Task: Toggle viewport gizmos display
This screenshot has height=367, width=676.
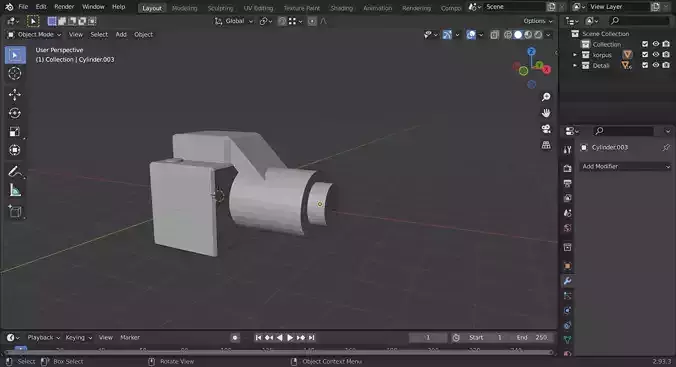Action: pos(447,35)
